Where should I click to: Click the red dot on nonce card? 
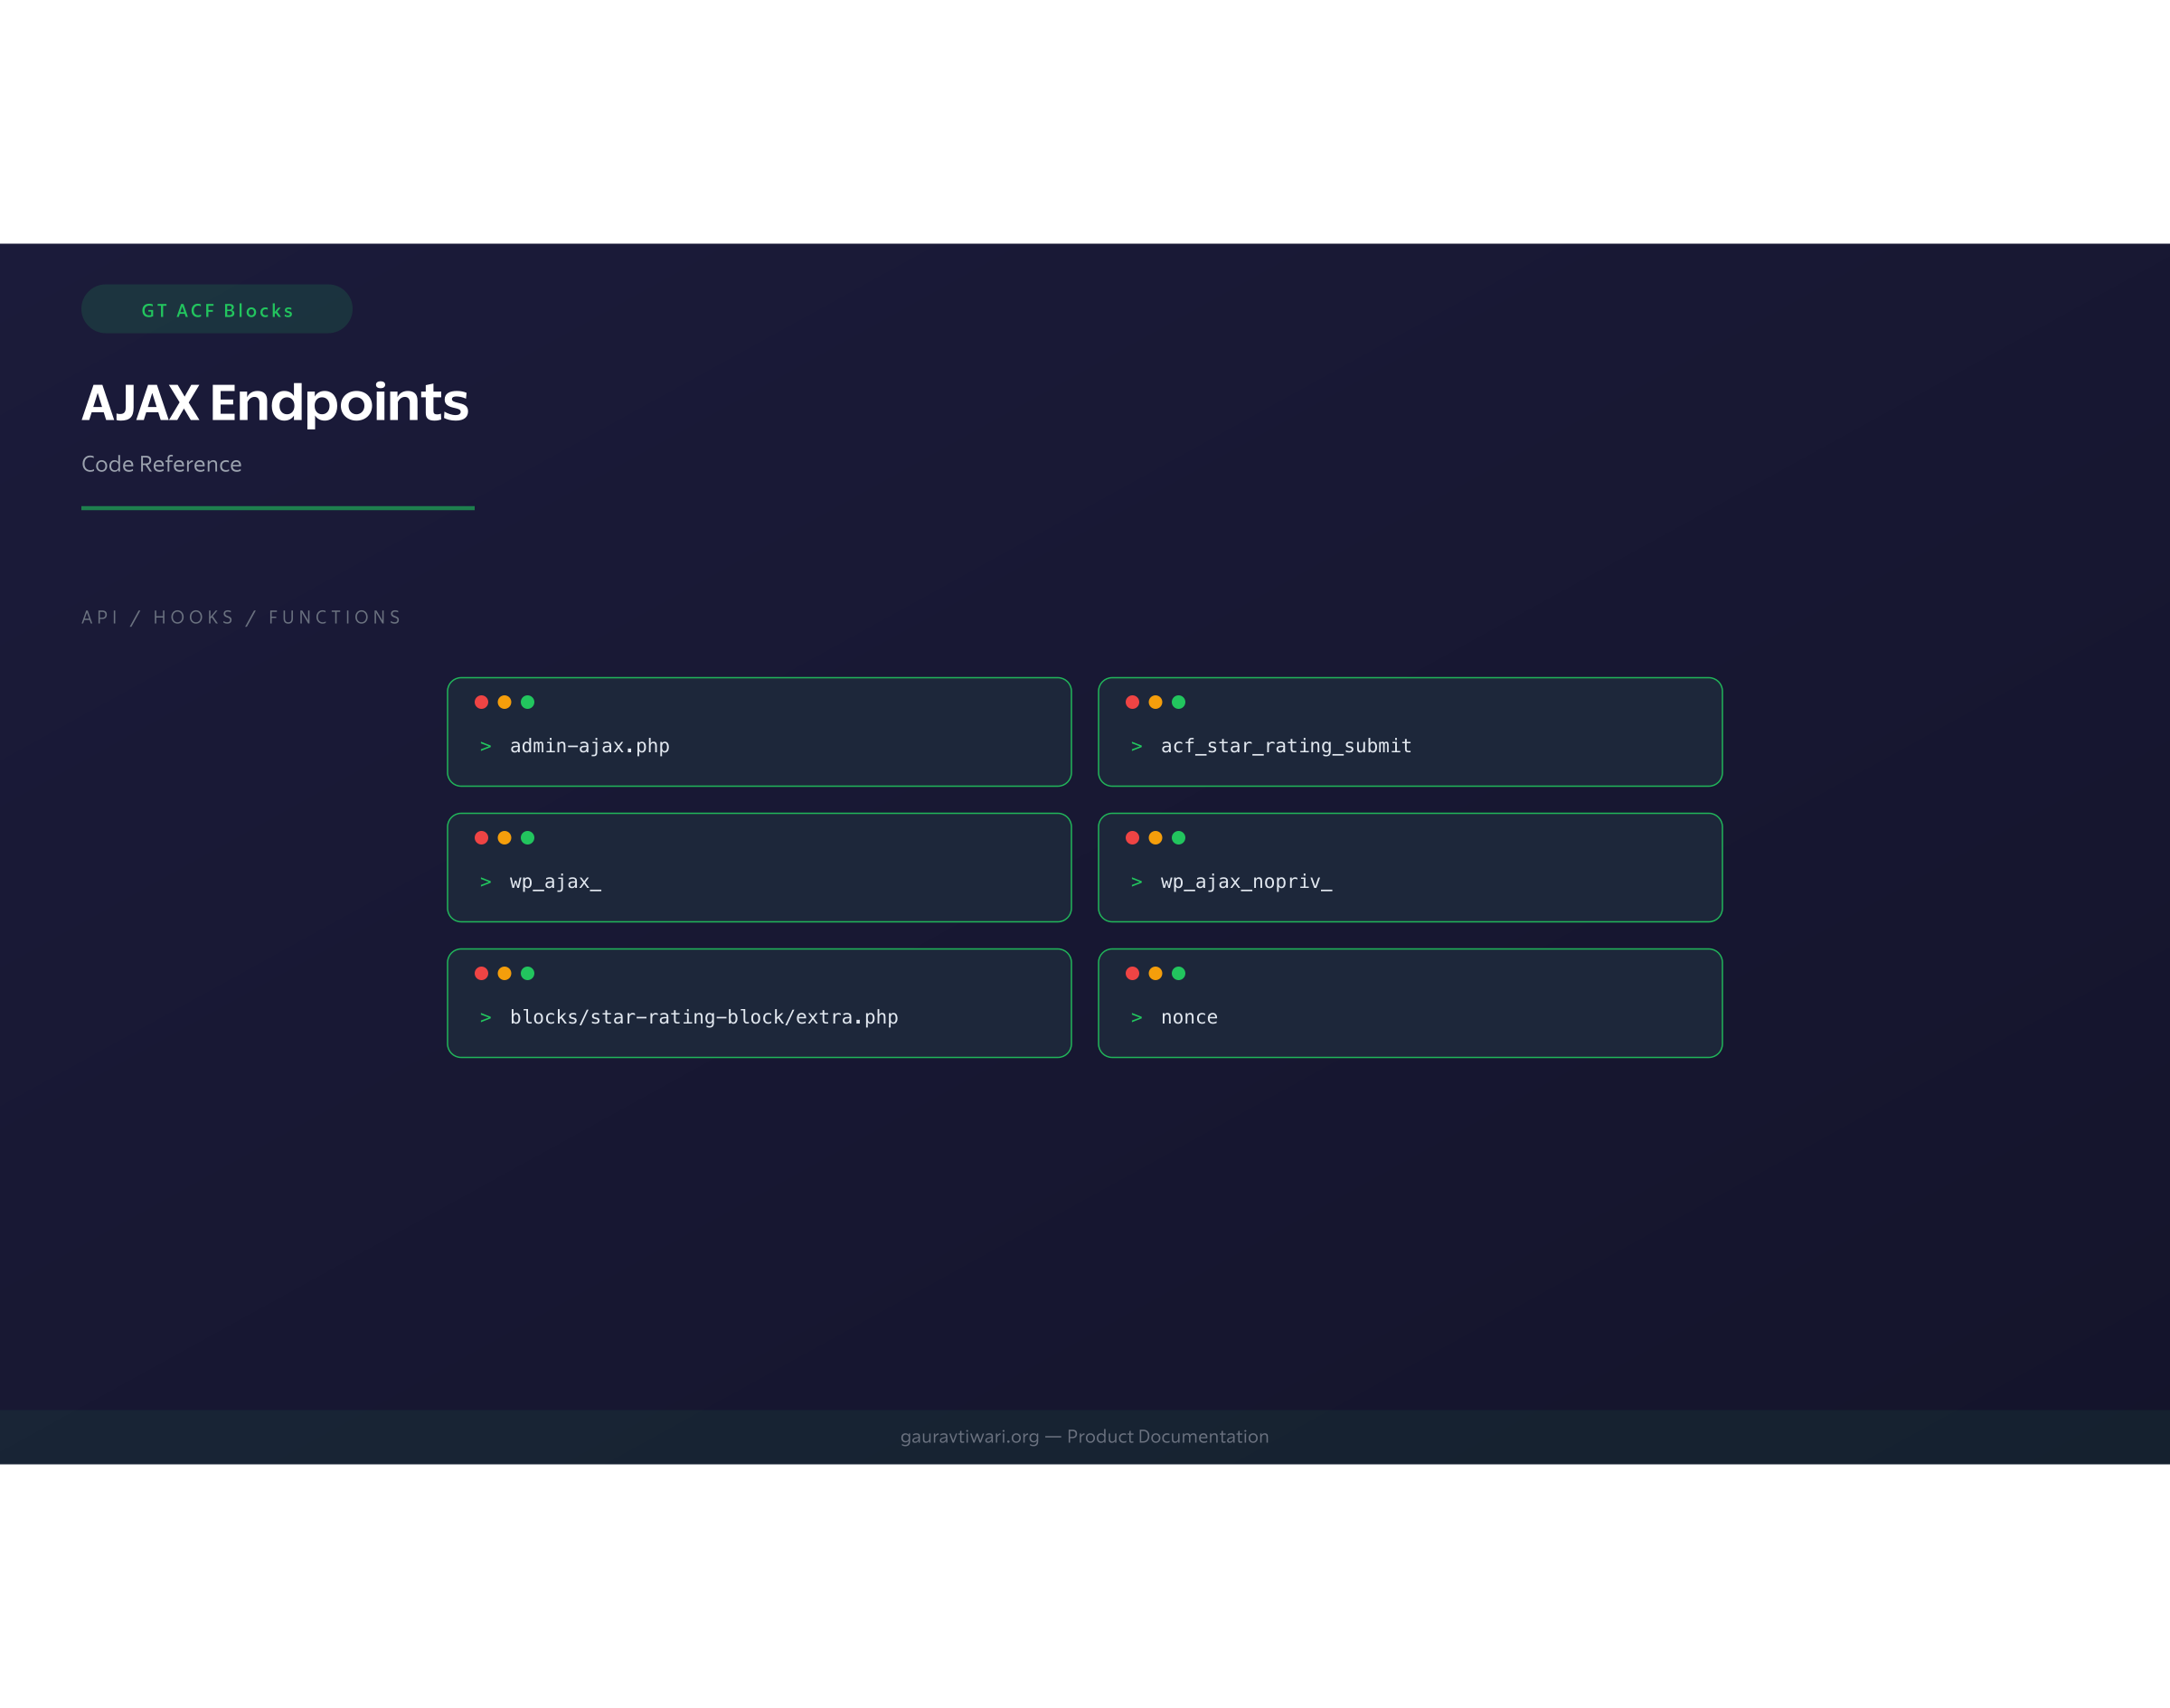1133,974
